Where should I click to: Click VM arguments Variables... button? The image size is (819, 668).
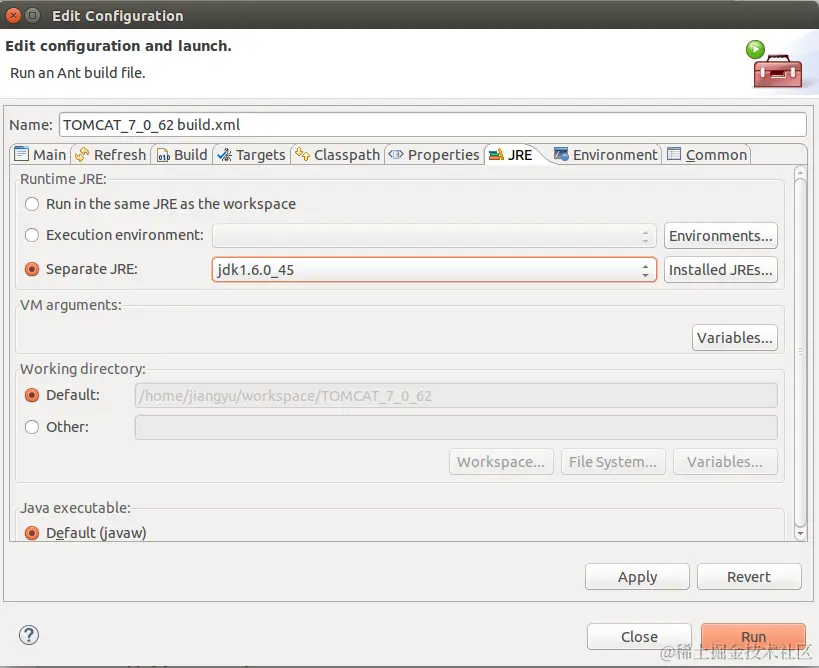coord(735,337)
